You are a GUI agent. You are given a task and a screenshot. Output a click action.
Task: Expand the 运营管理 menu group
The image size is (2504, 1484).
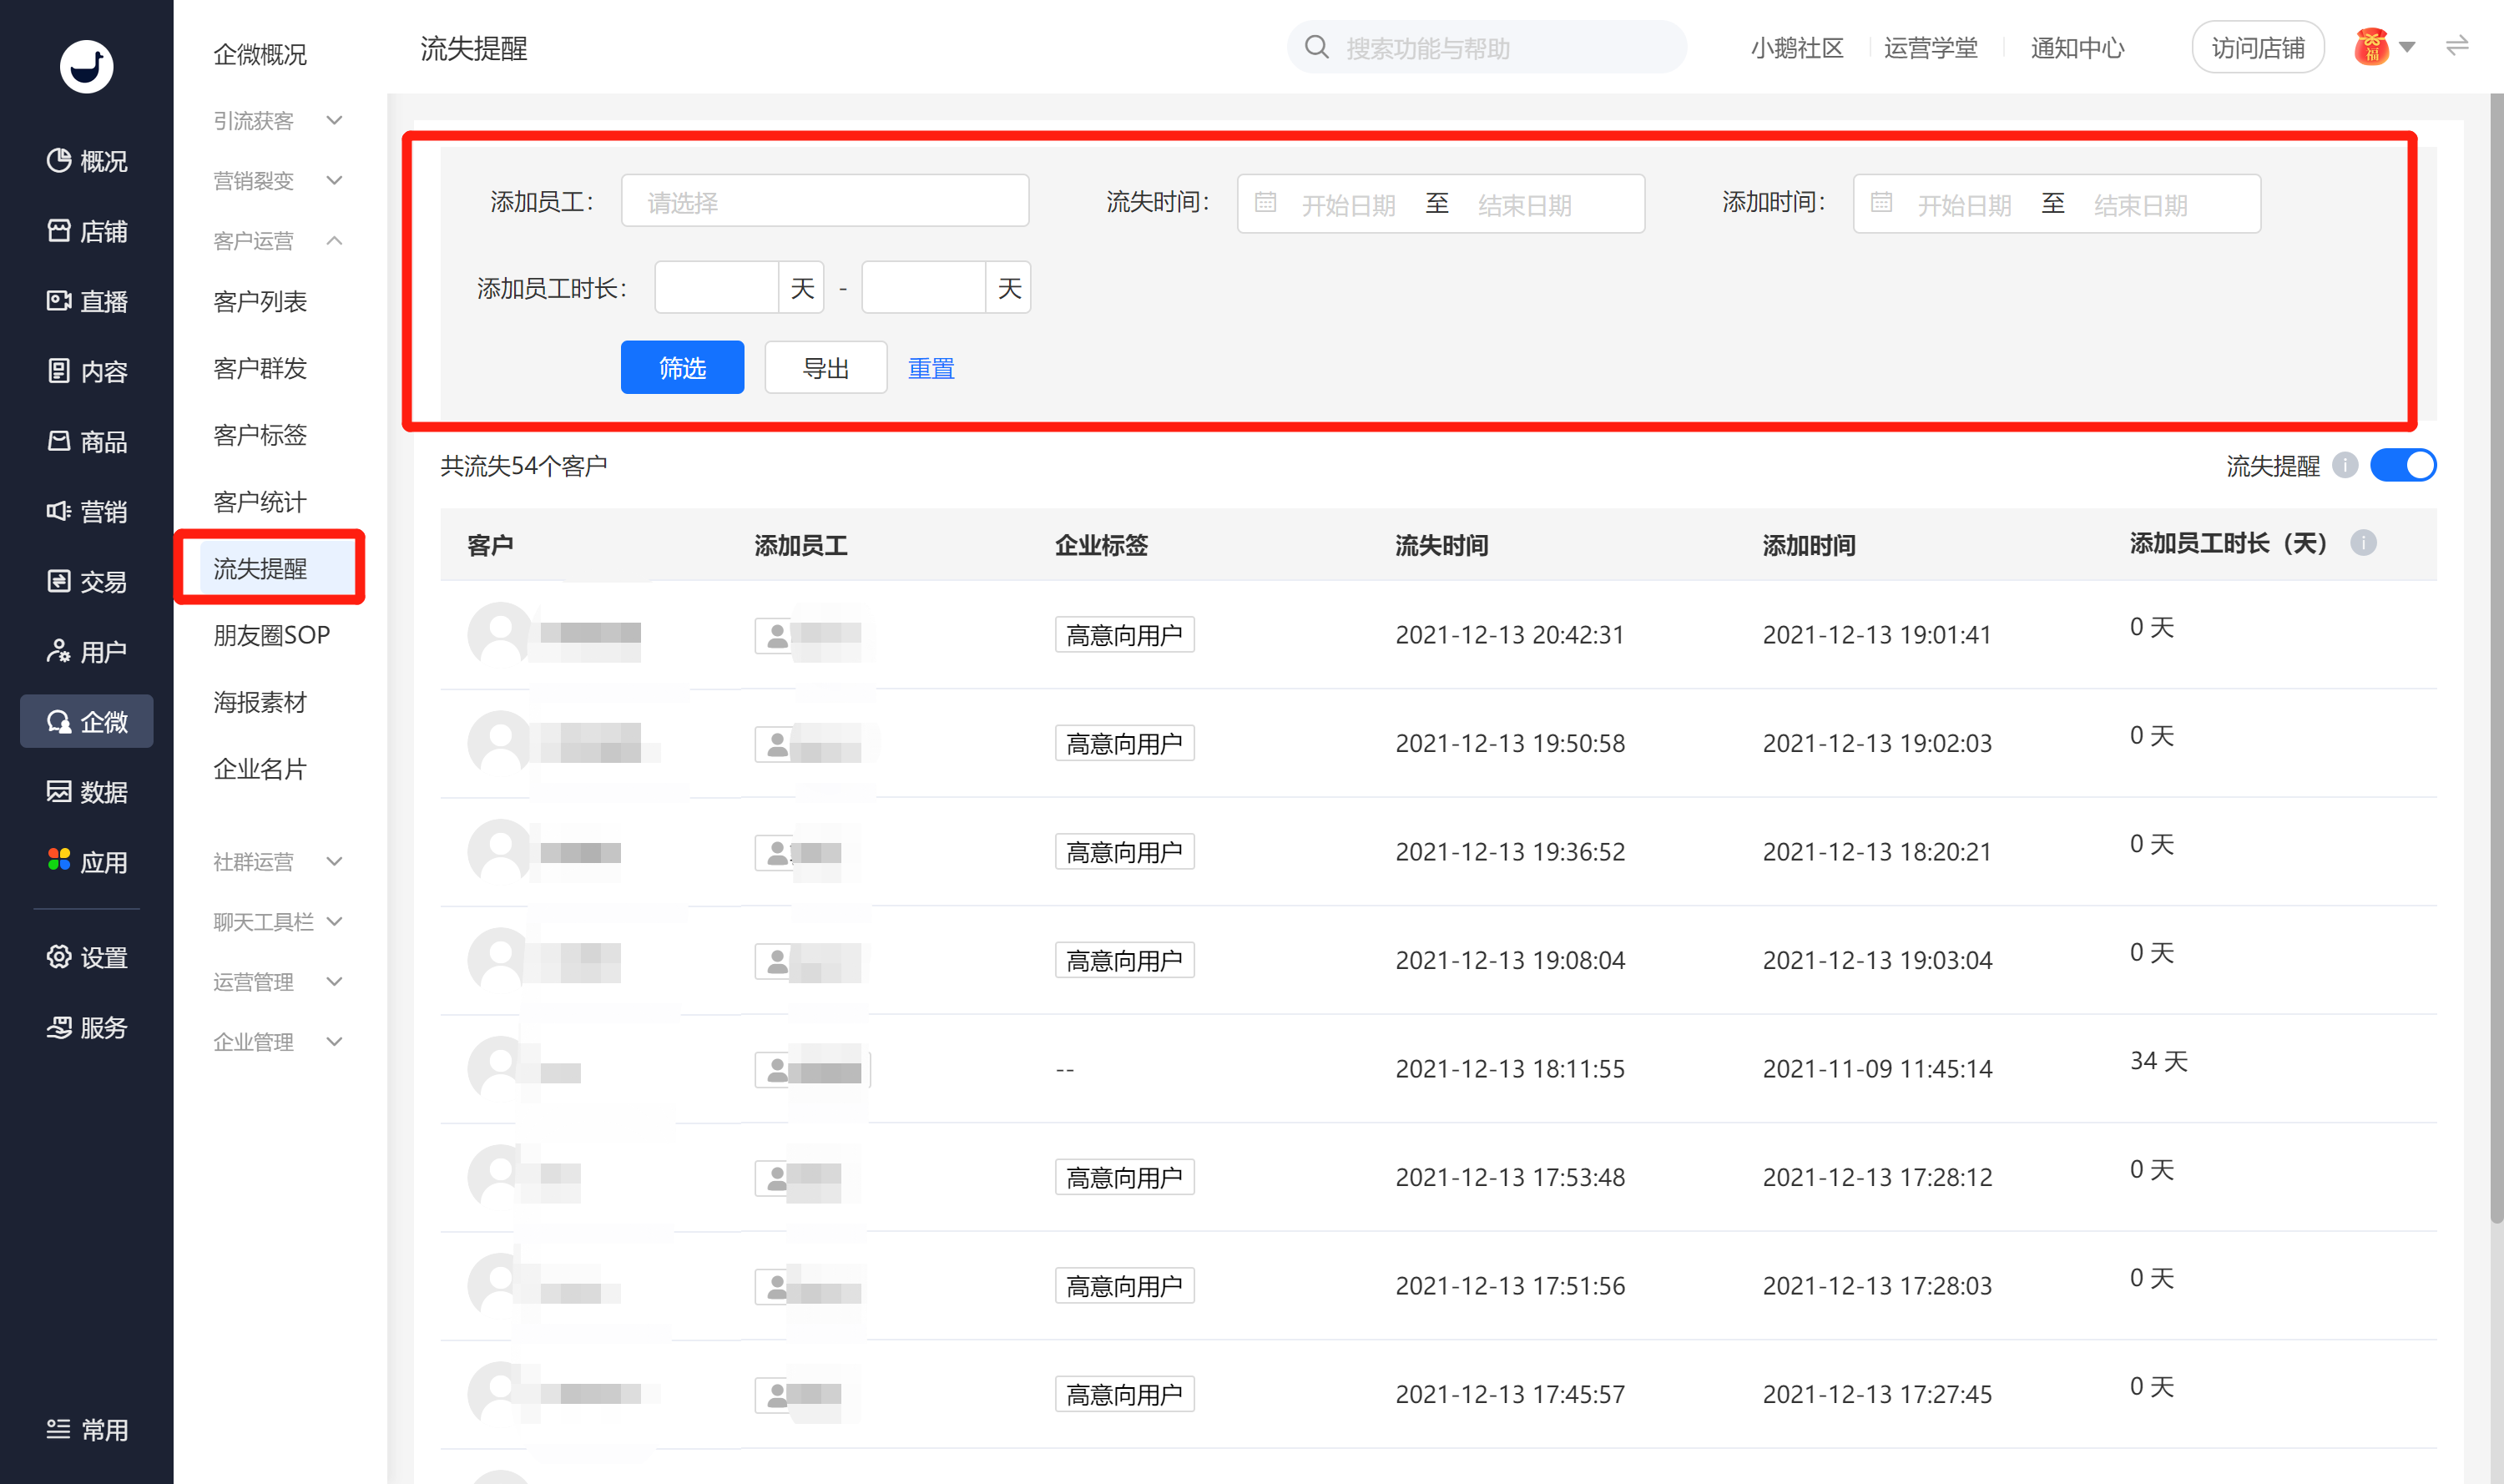click(278, 982)
